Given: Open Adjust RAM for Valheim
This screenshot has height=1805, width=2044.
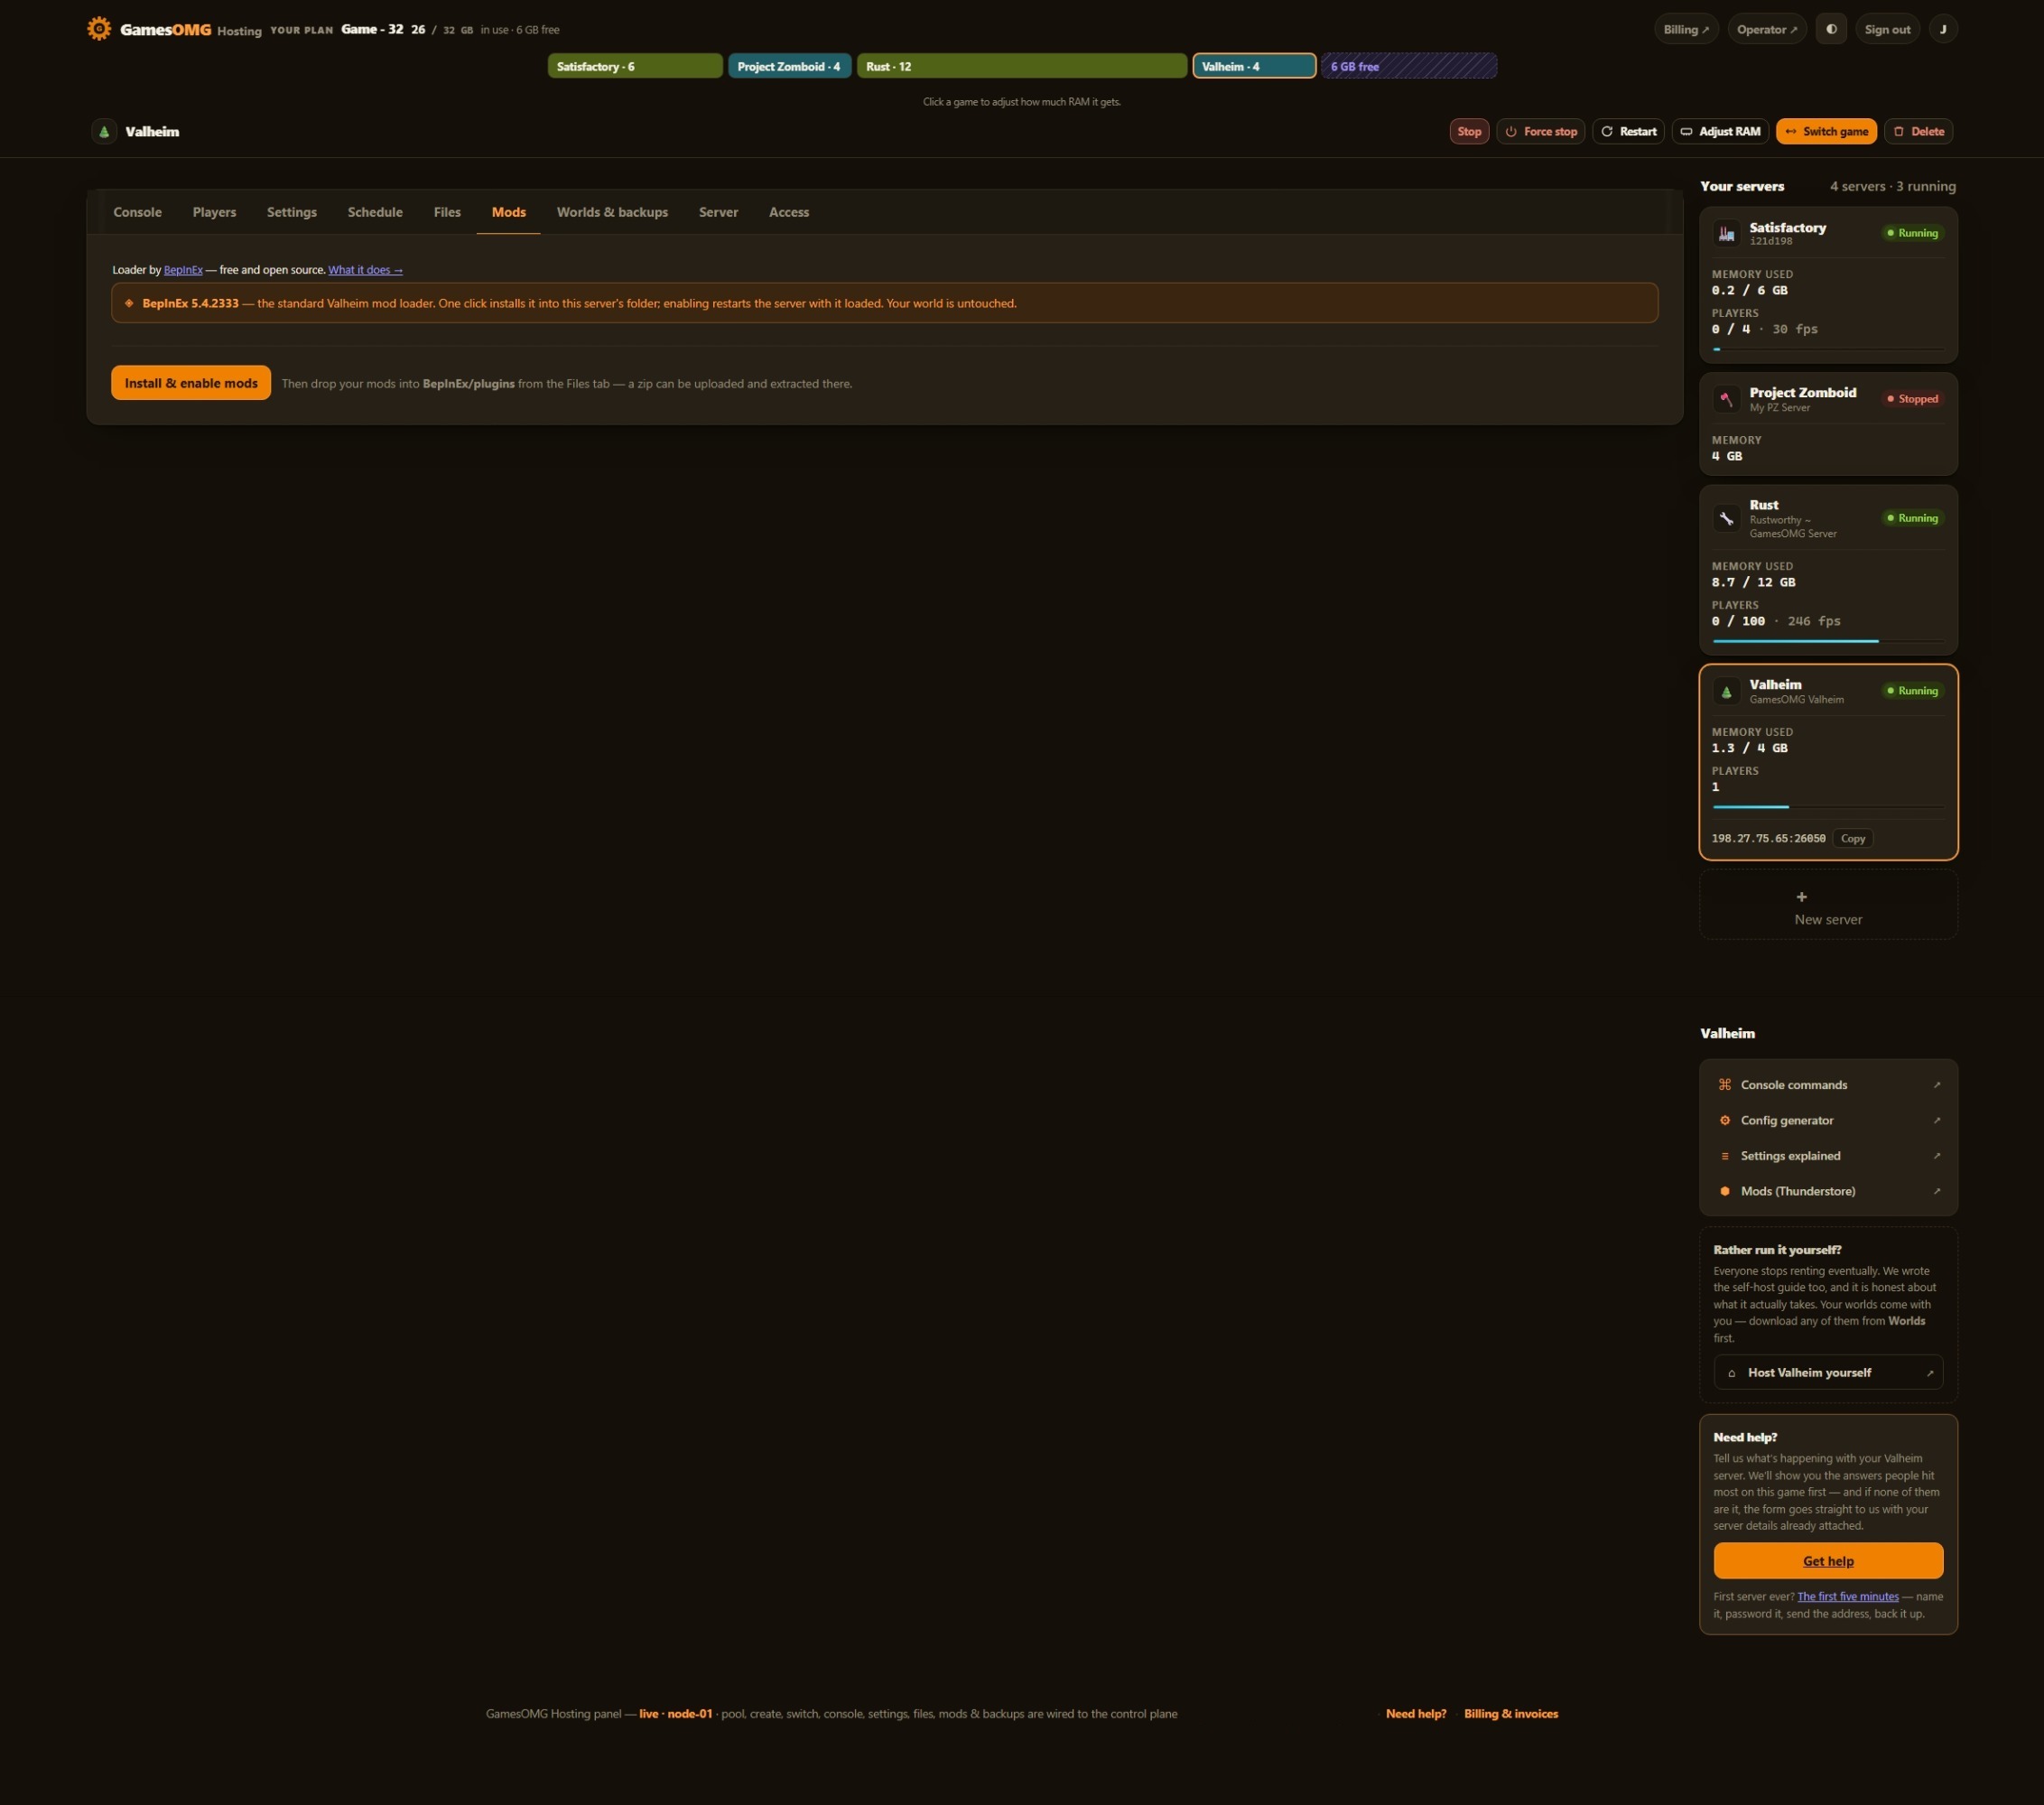Looking at the screenshot, I should (1720, 131).
